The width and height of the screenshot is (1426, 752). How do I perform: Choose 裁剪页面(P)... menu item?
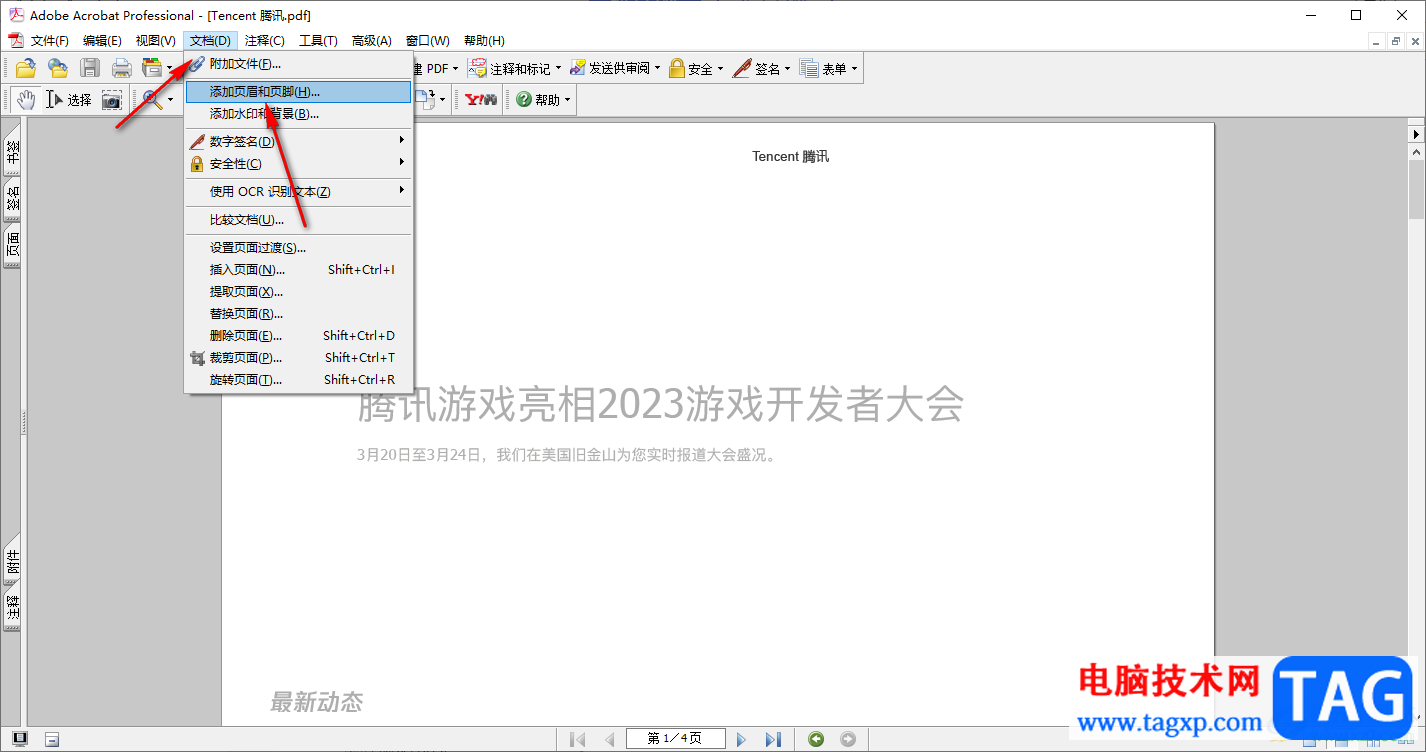click(298, 358)
